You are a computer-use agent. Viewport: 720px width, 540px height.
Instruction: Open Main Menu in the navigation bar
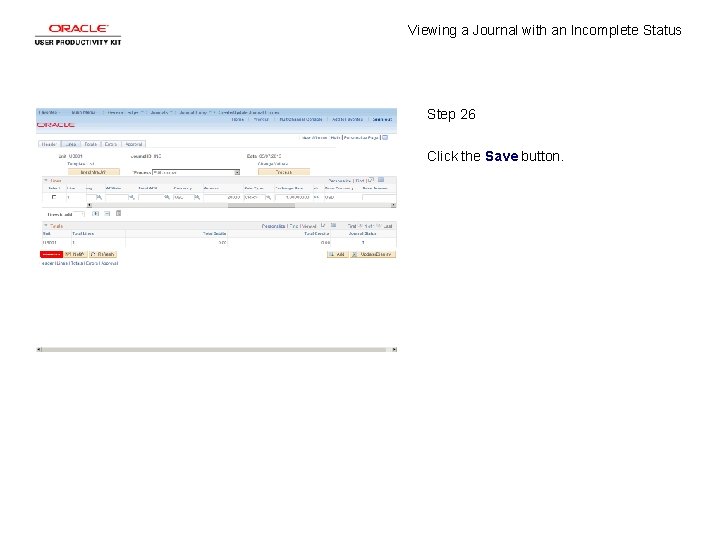[84, 112]
